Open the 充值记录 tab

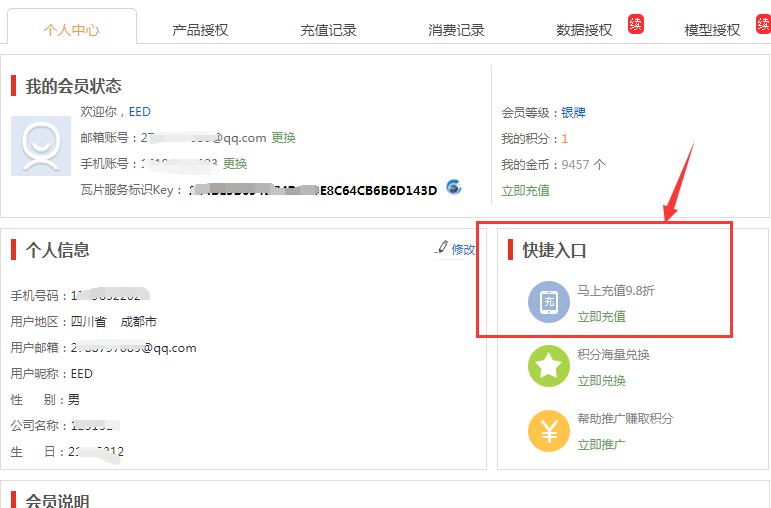[x=328, y=30]
